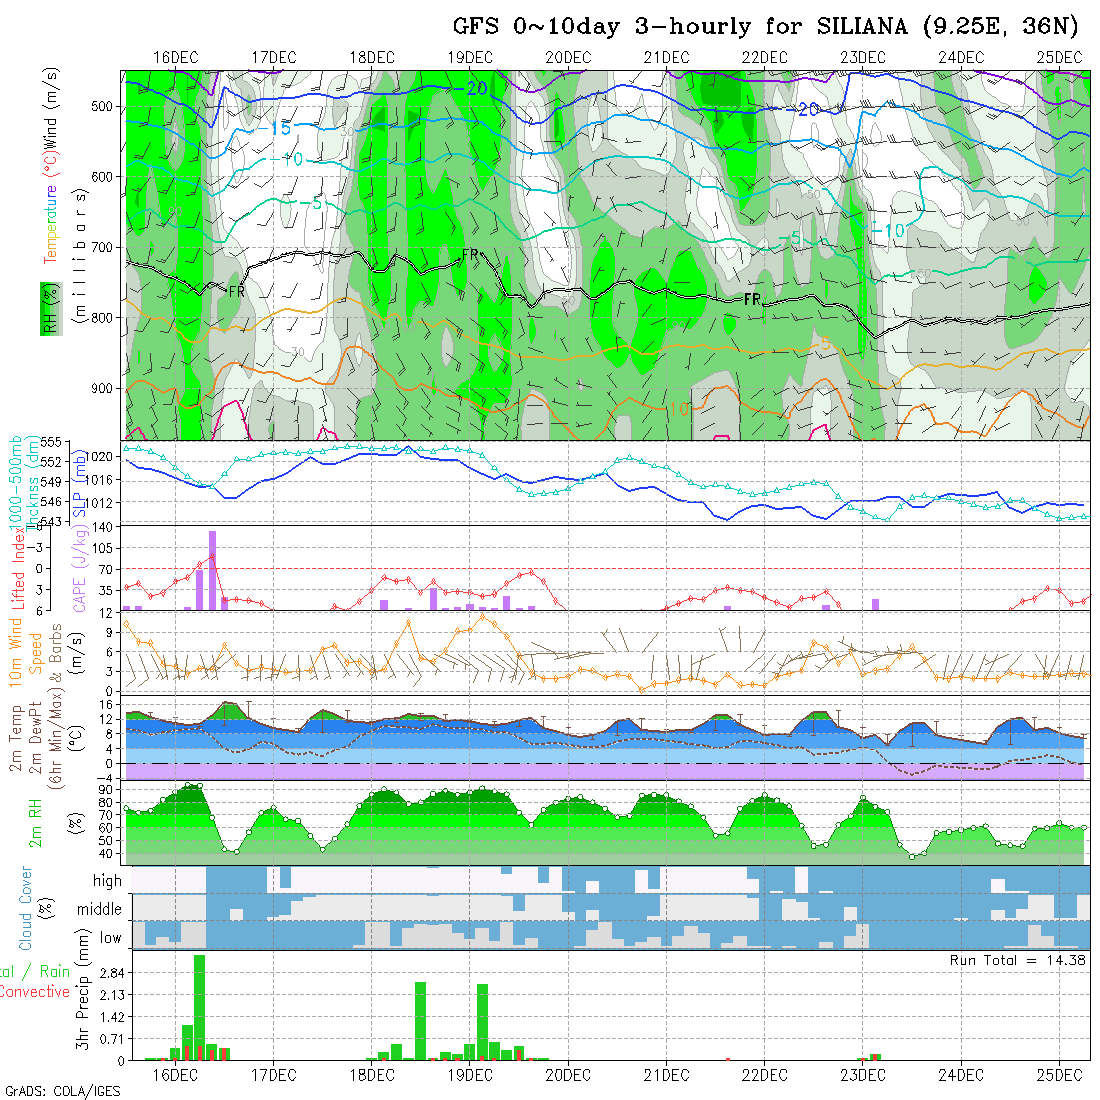Select the 22DEC label on the bottom axis

click(x=764, y=1075)
